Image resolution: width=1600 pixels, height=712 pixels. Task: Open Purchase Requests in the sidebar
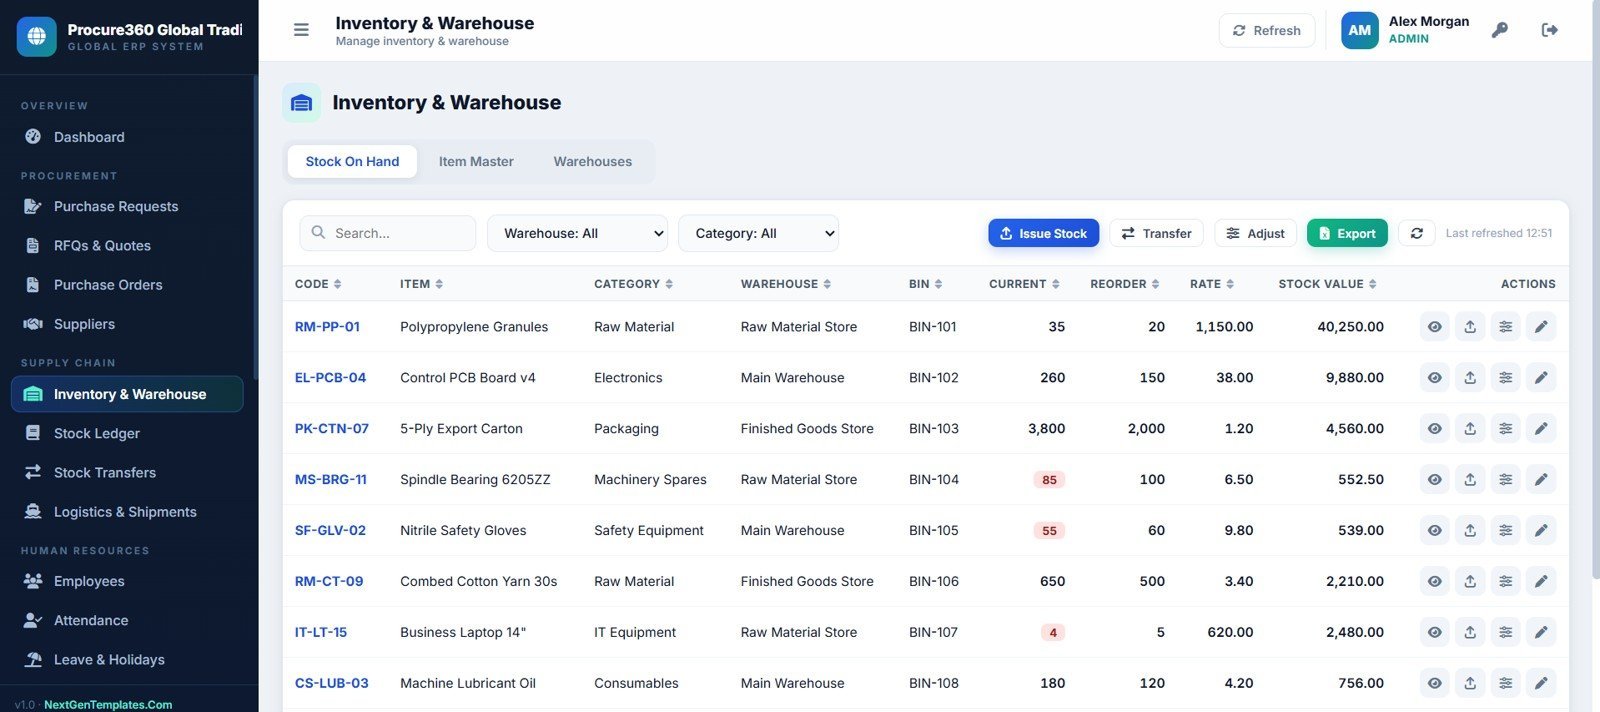(x=127, y=206)
